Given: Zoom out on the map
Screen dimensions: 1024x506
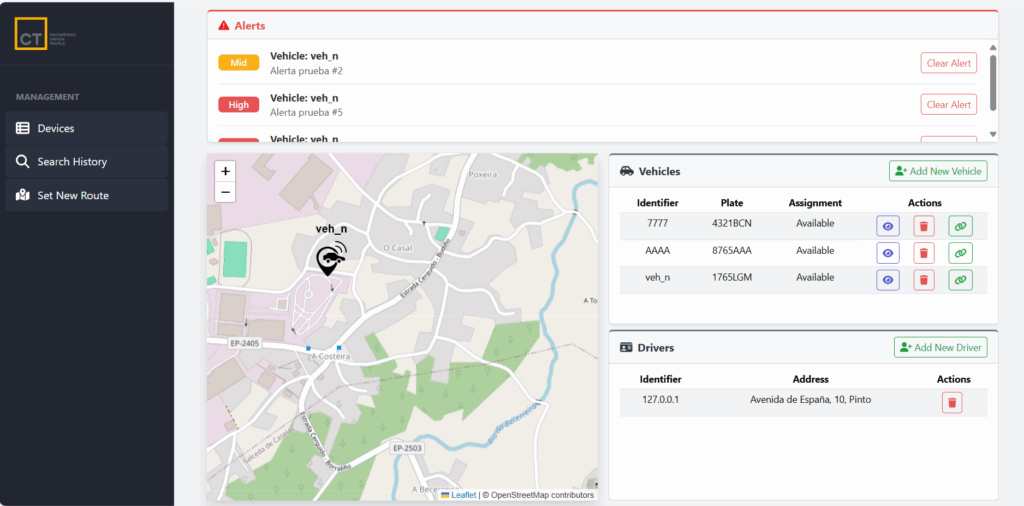Looking at the screenshot, I should [x=226, y=192].
